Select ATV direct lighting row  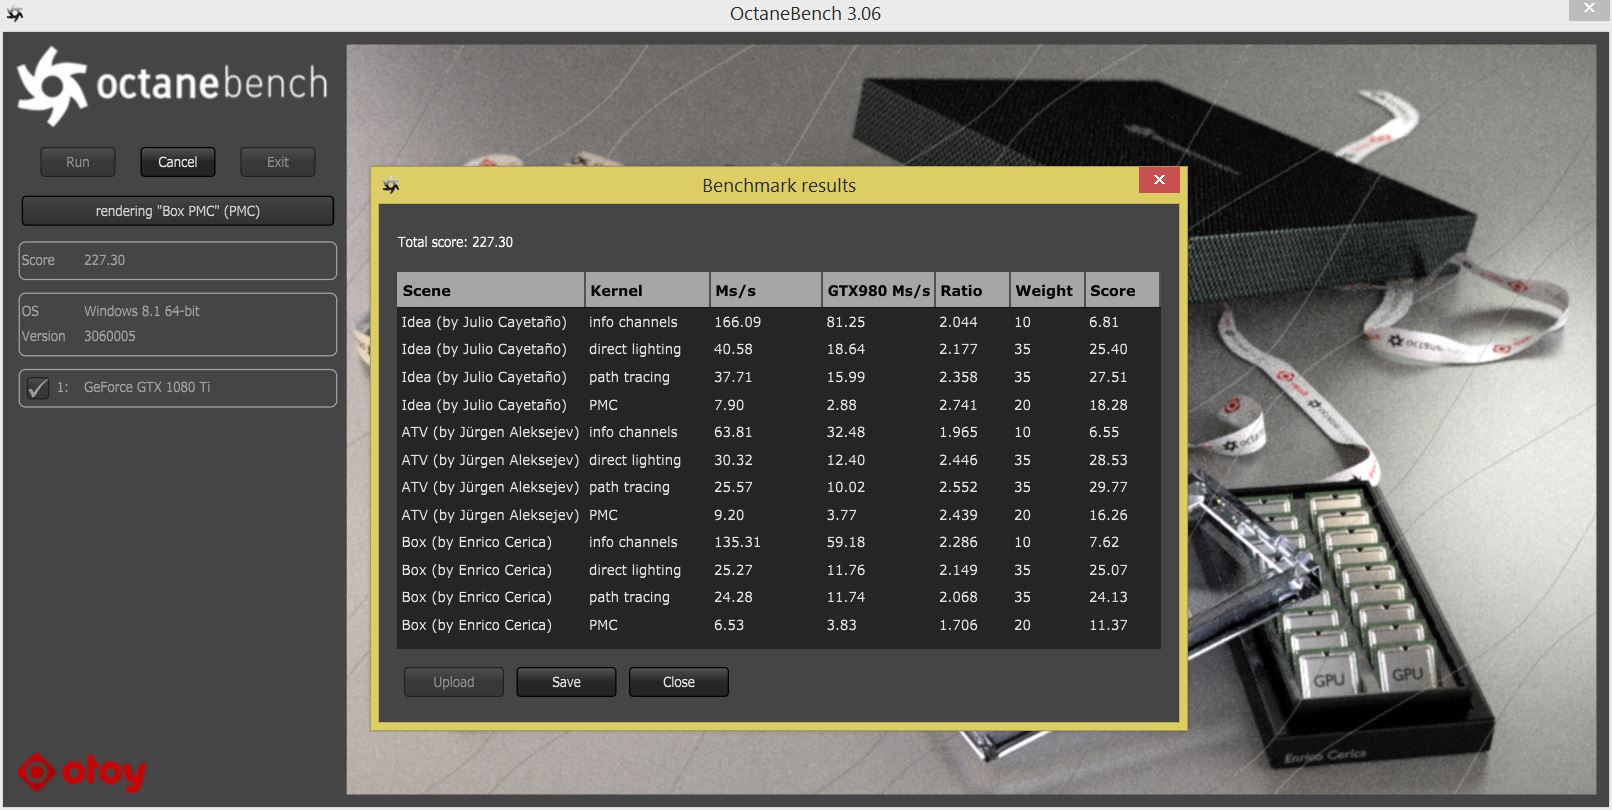(778, 460)
